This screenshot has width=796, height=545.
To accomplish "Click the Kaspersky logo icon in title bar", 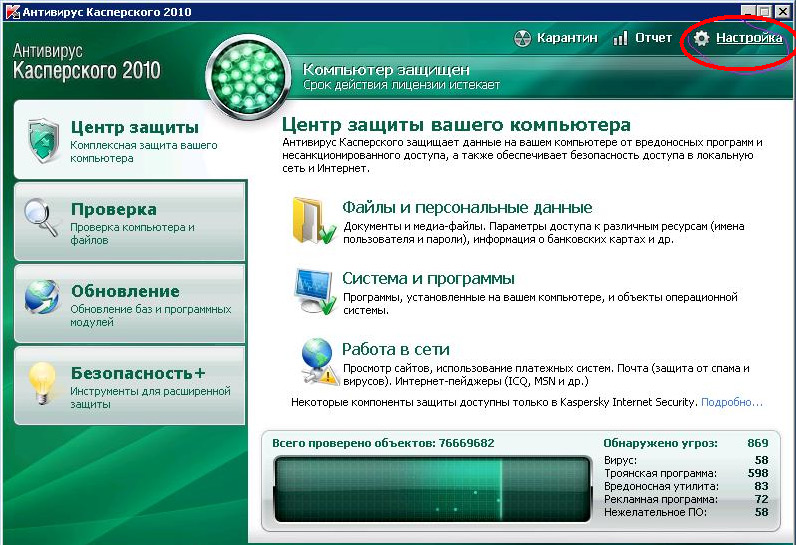I will pos(13,12).
